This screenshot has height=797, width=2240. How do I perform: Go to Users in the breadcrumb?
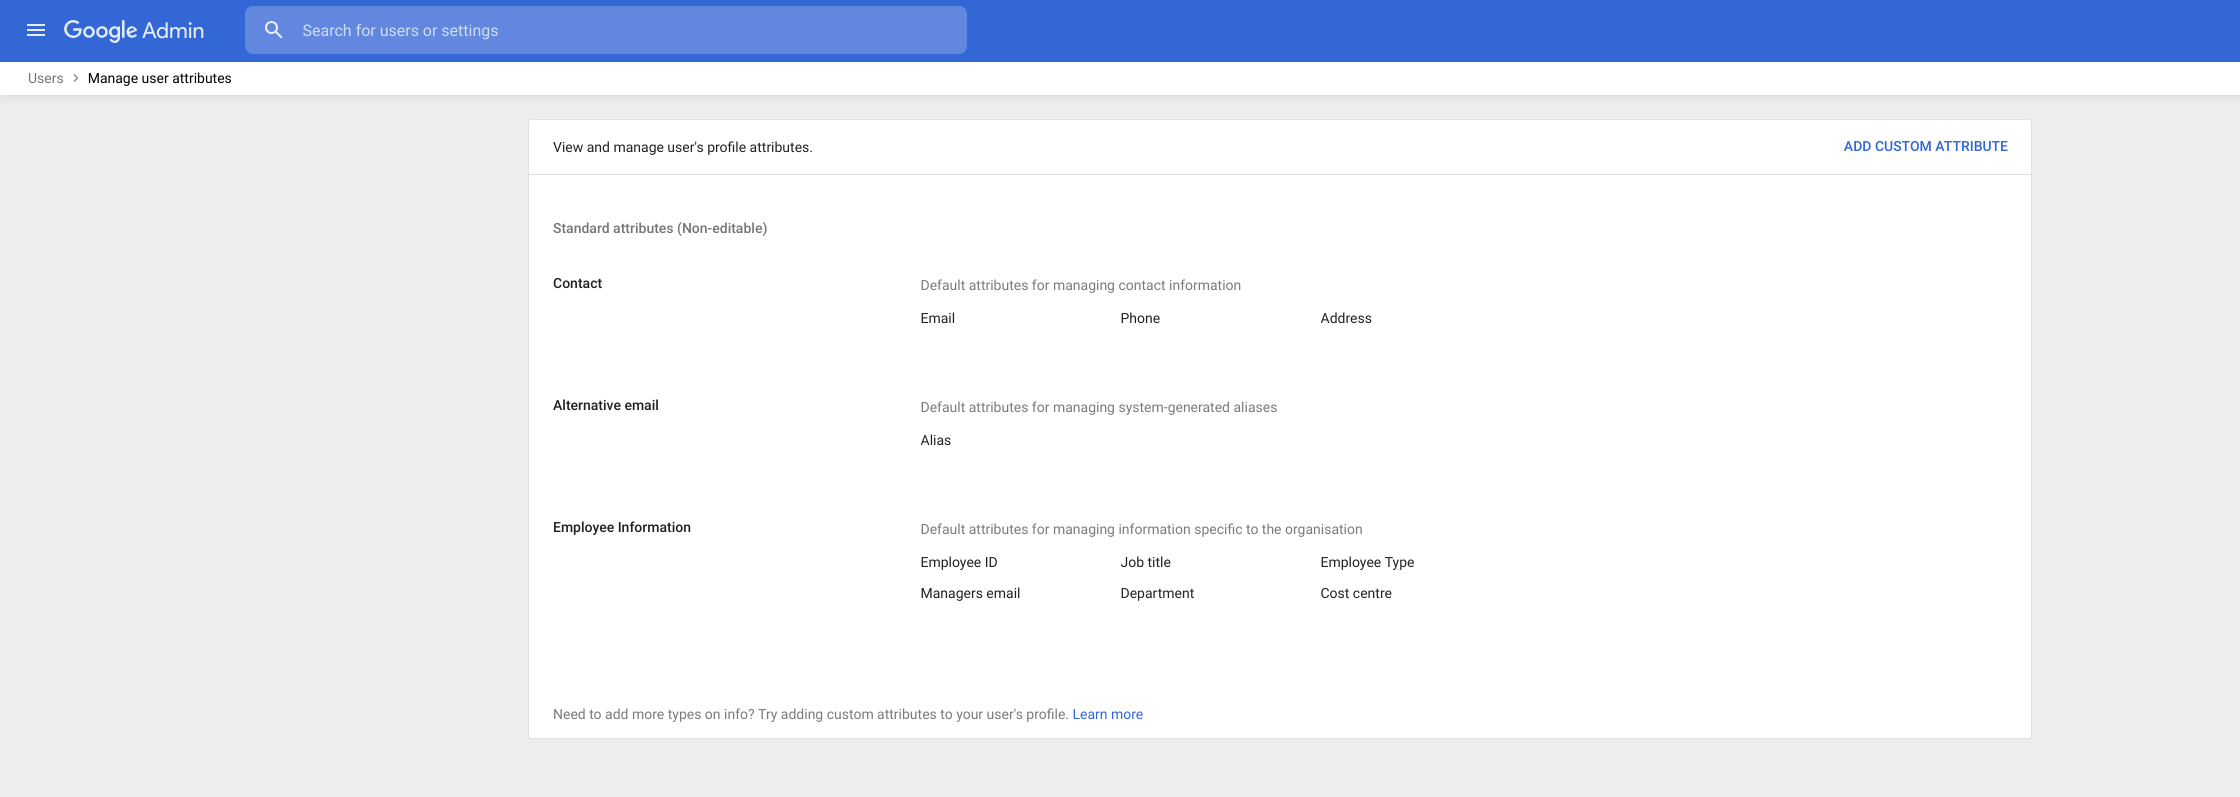45,78
